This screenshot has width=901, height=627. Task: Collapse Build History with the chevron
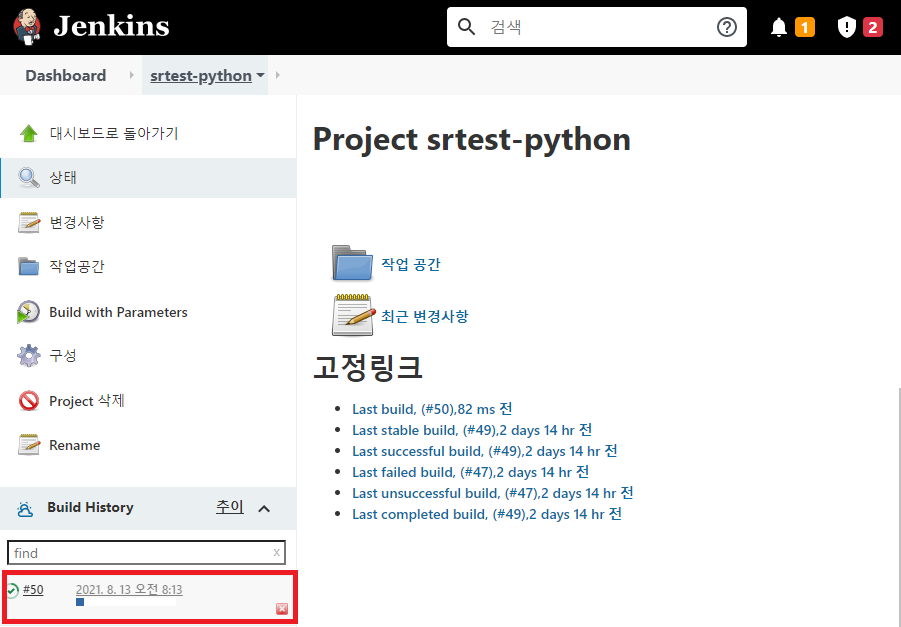264,509
